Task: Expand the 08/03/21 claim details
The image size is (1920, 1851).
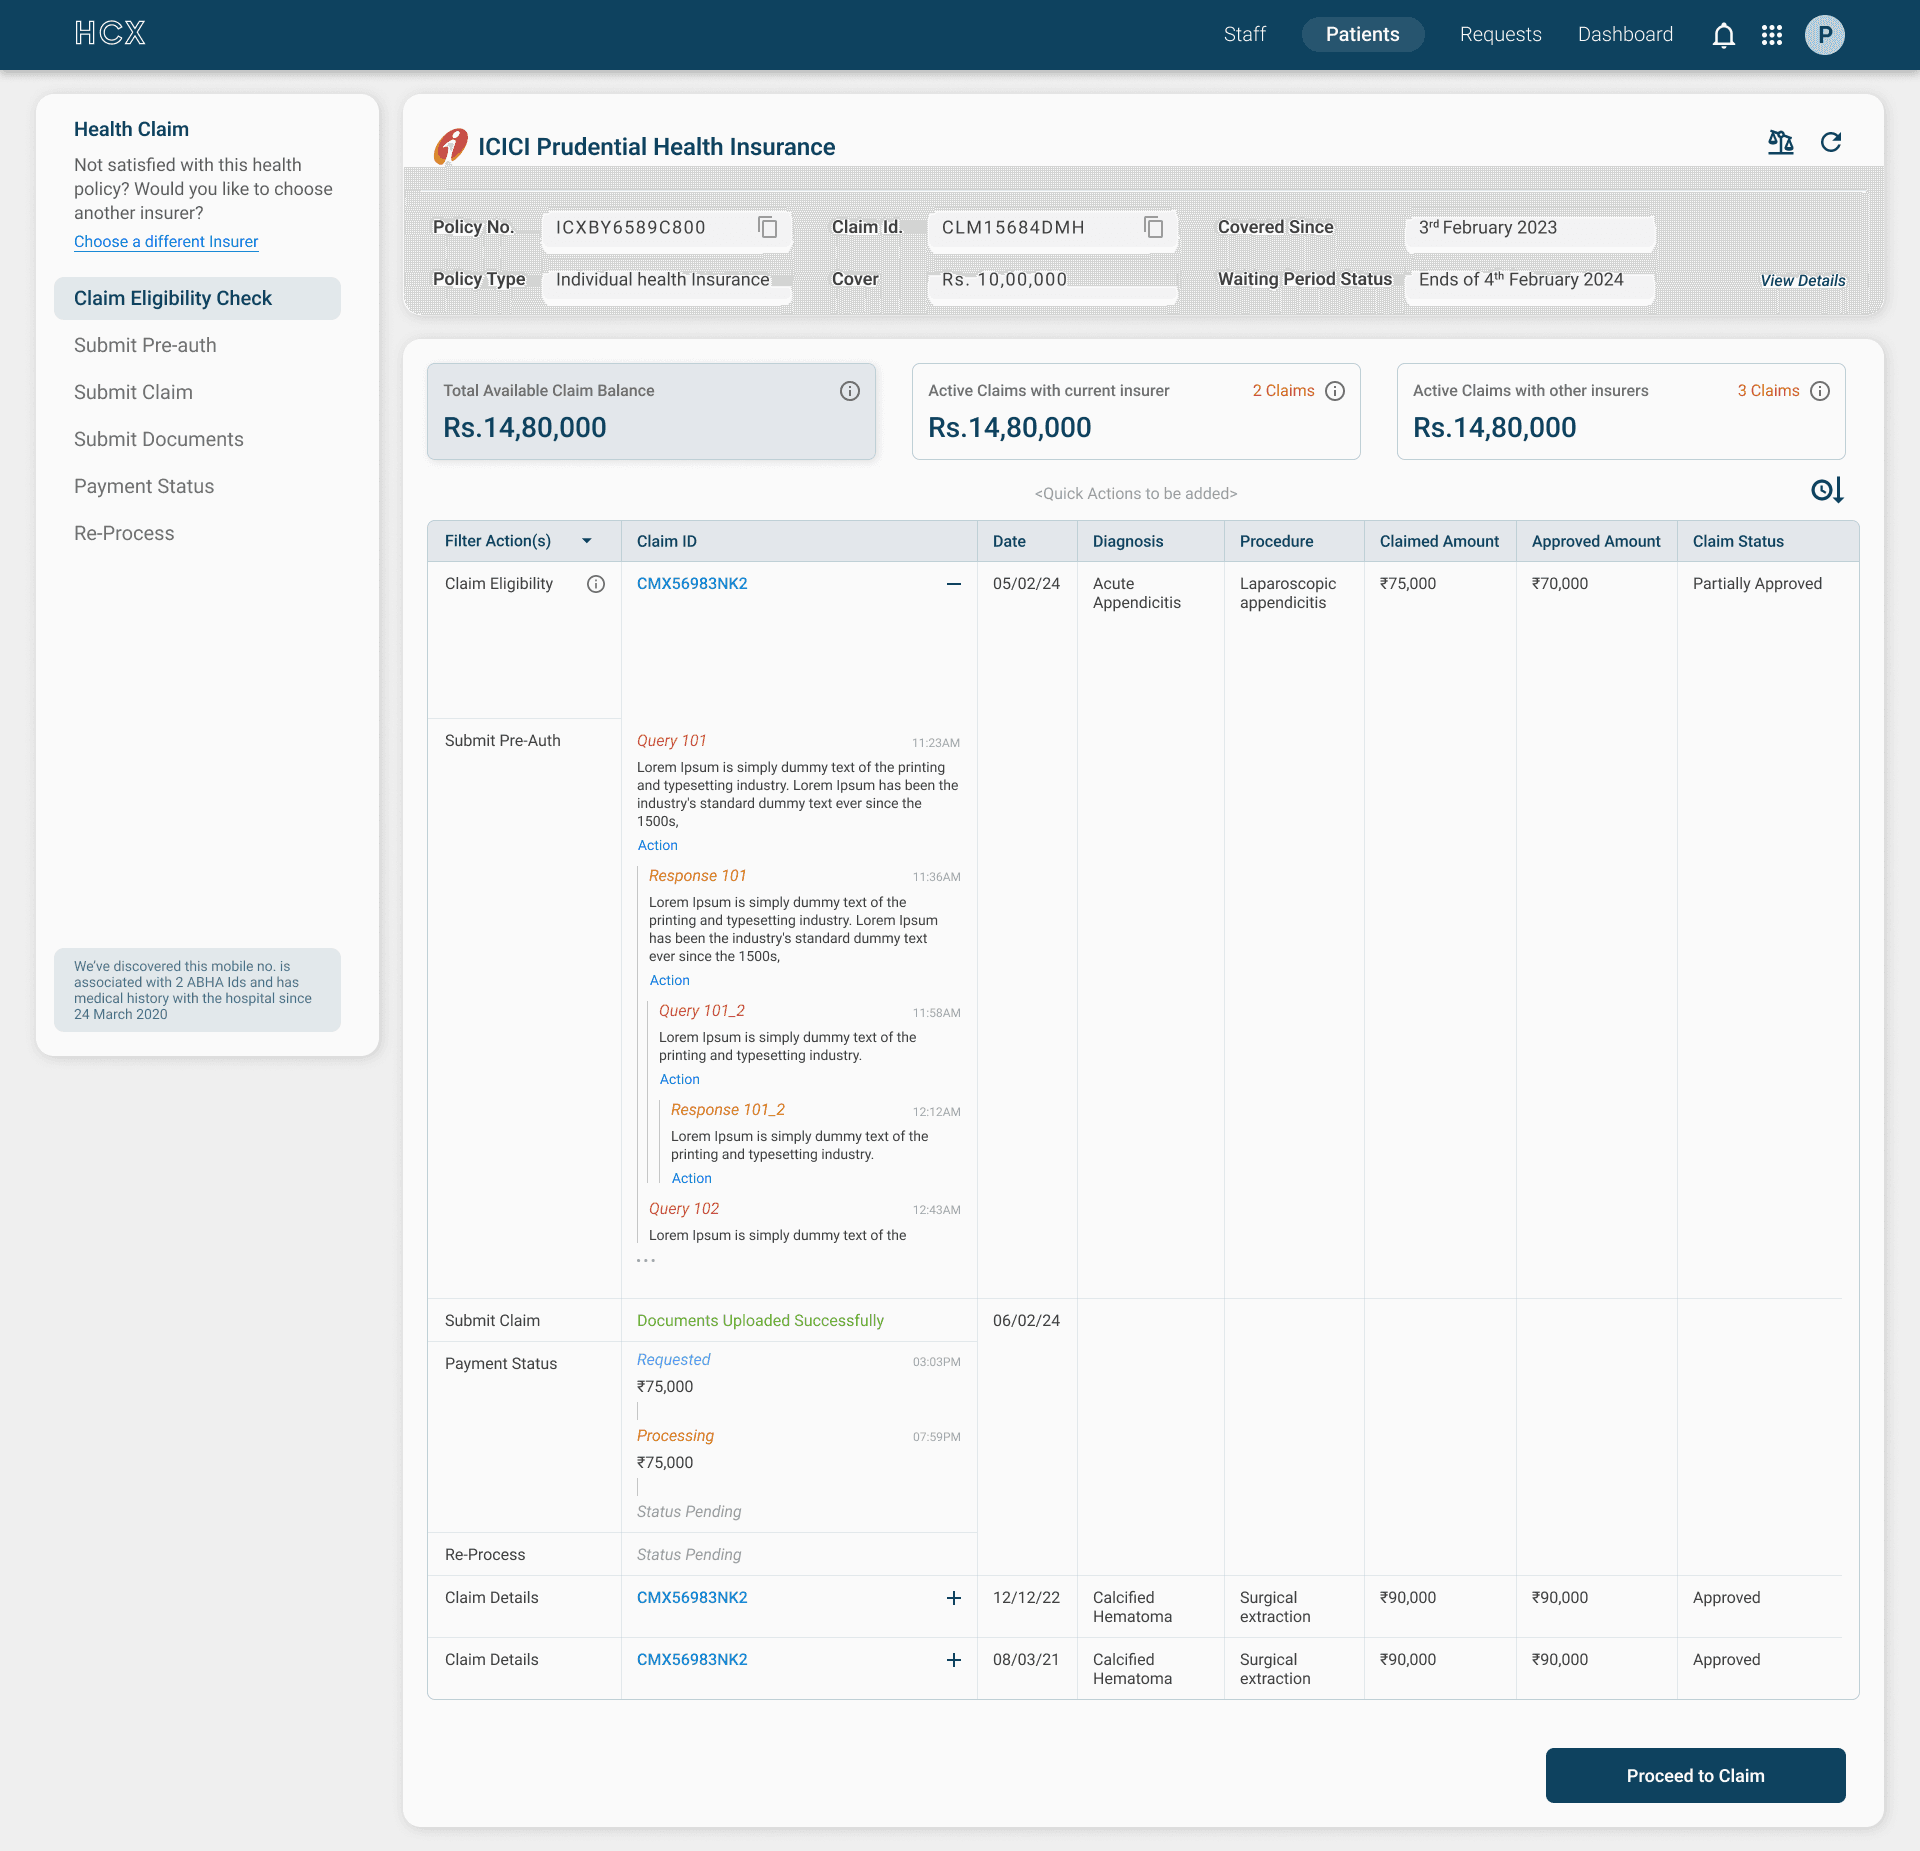Action: 953,1660
